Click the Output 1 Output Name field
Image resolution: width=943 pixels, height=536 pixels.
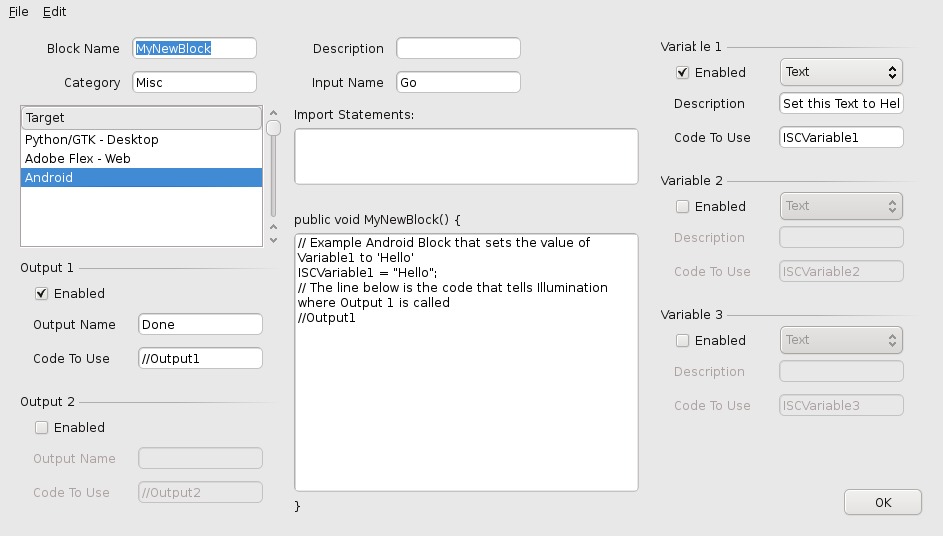[200, 324]
